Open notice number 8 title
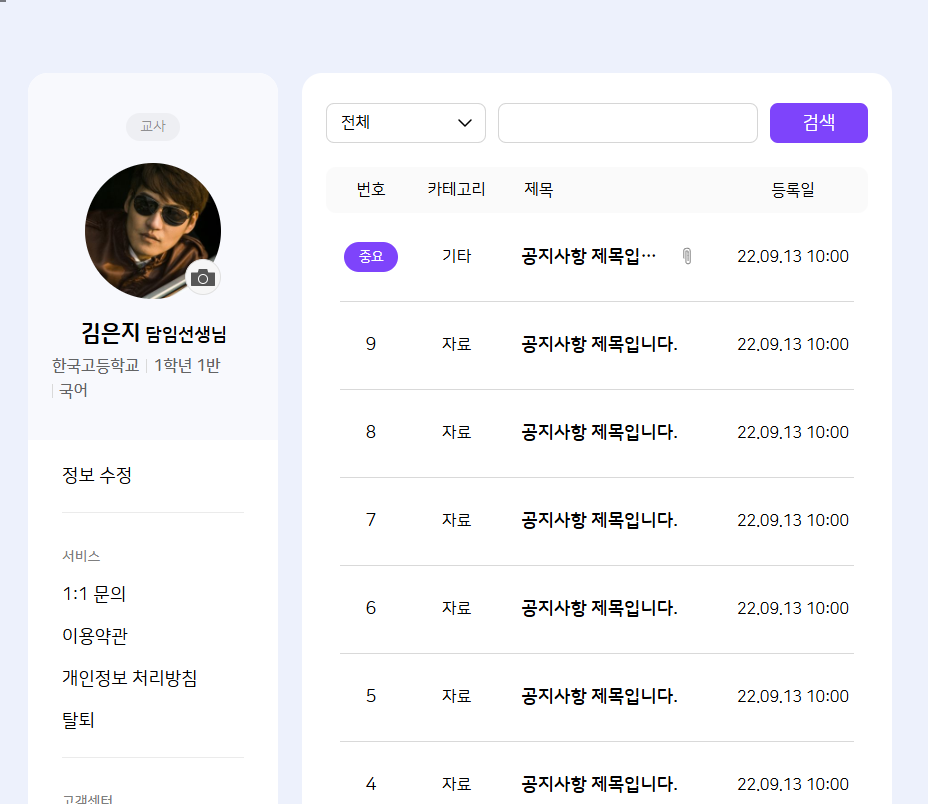Screen dimensions: 928x804 599,432
